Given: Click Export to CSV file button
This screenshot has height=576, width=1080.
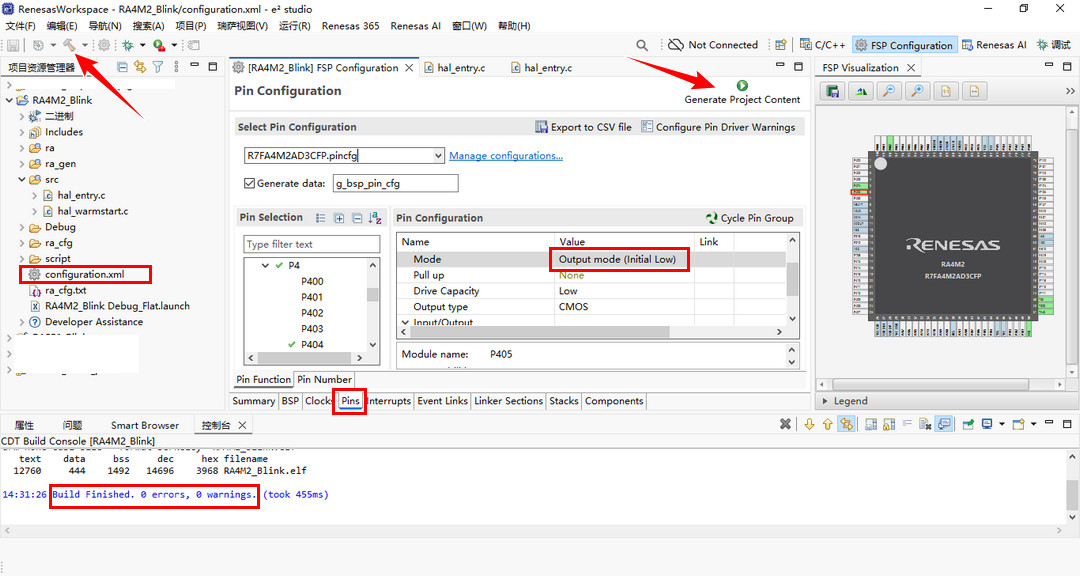Looking at the screenshot, I should click(x=583, y=127).
